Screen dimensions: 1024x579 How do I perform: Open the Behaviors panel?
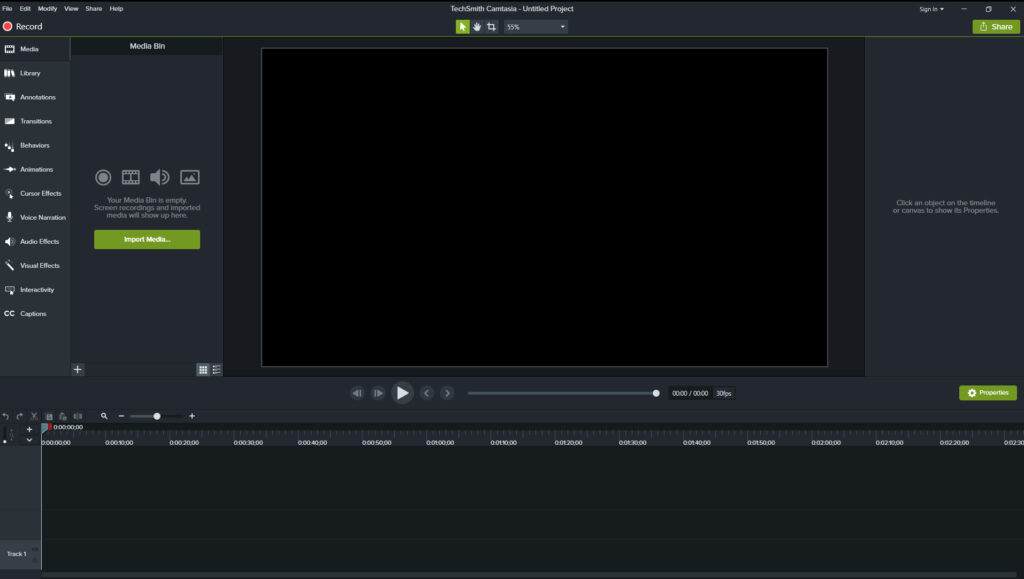click(35, 146)
